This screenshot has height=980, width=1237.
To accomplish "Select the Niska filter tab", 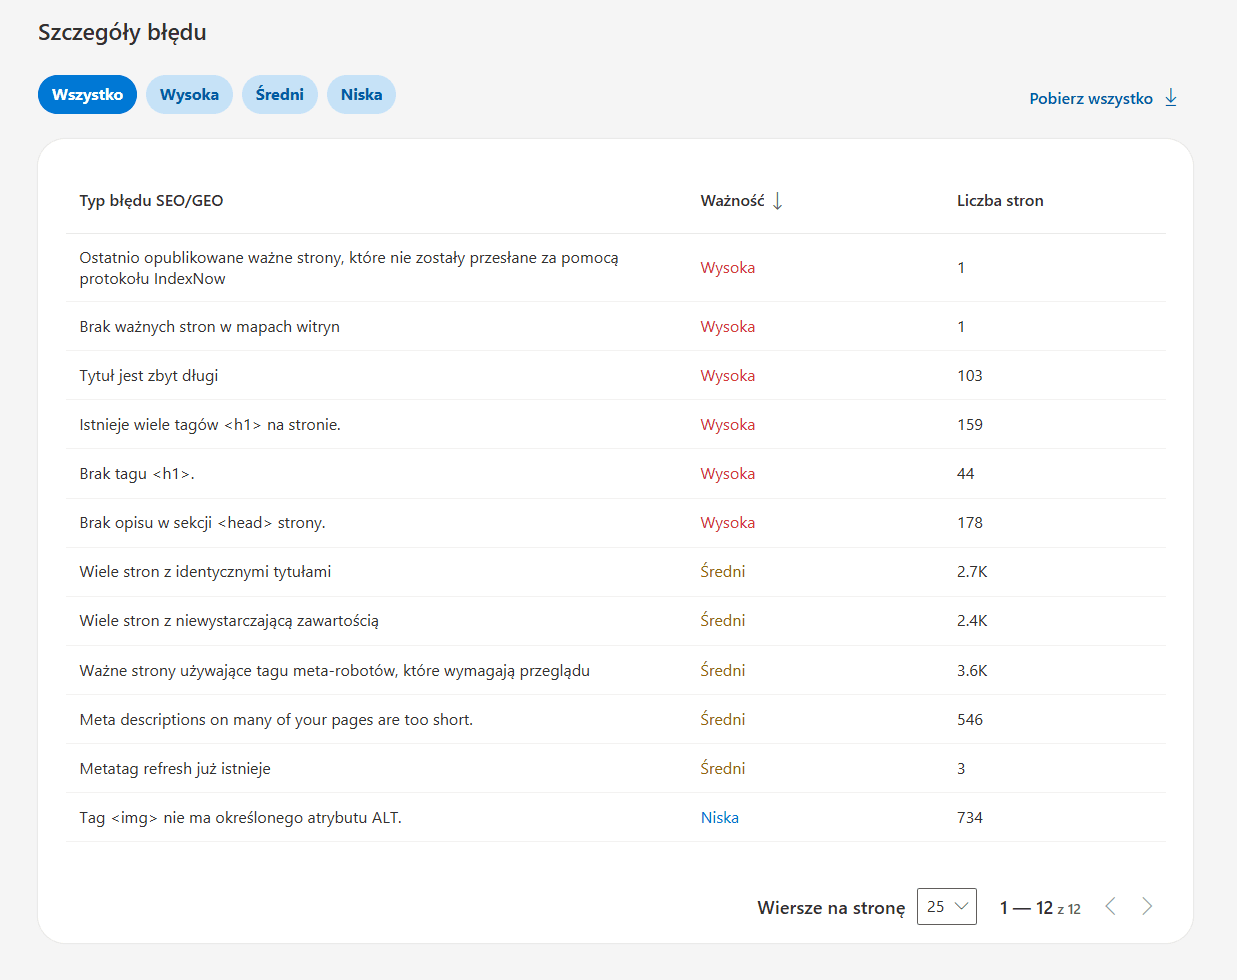I will coord(361,95).
